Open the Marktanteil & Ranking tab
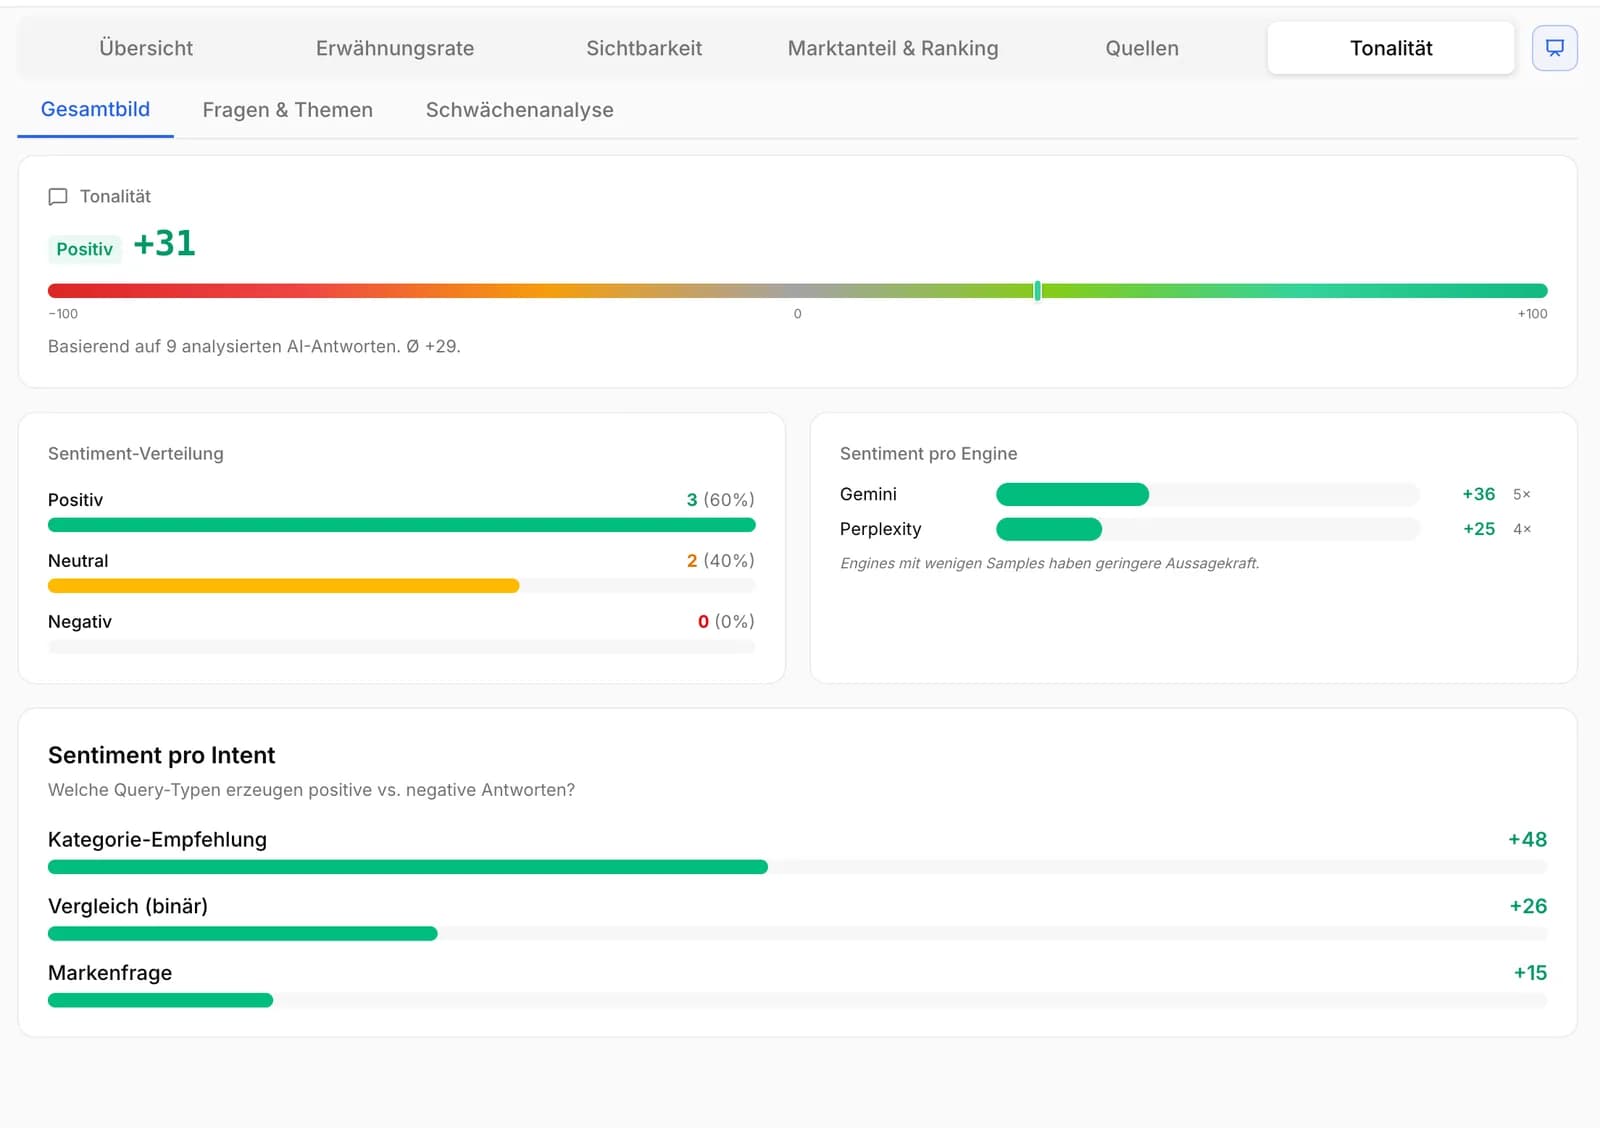Screen dimensions: 1600x1128 [x=893, y=48]
